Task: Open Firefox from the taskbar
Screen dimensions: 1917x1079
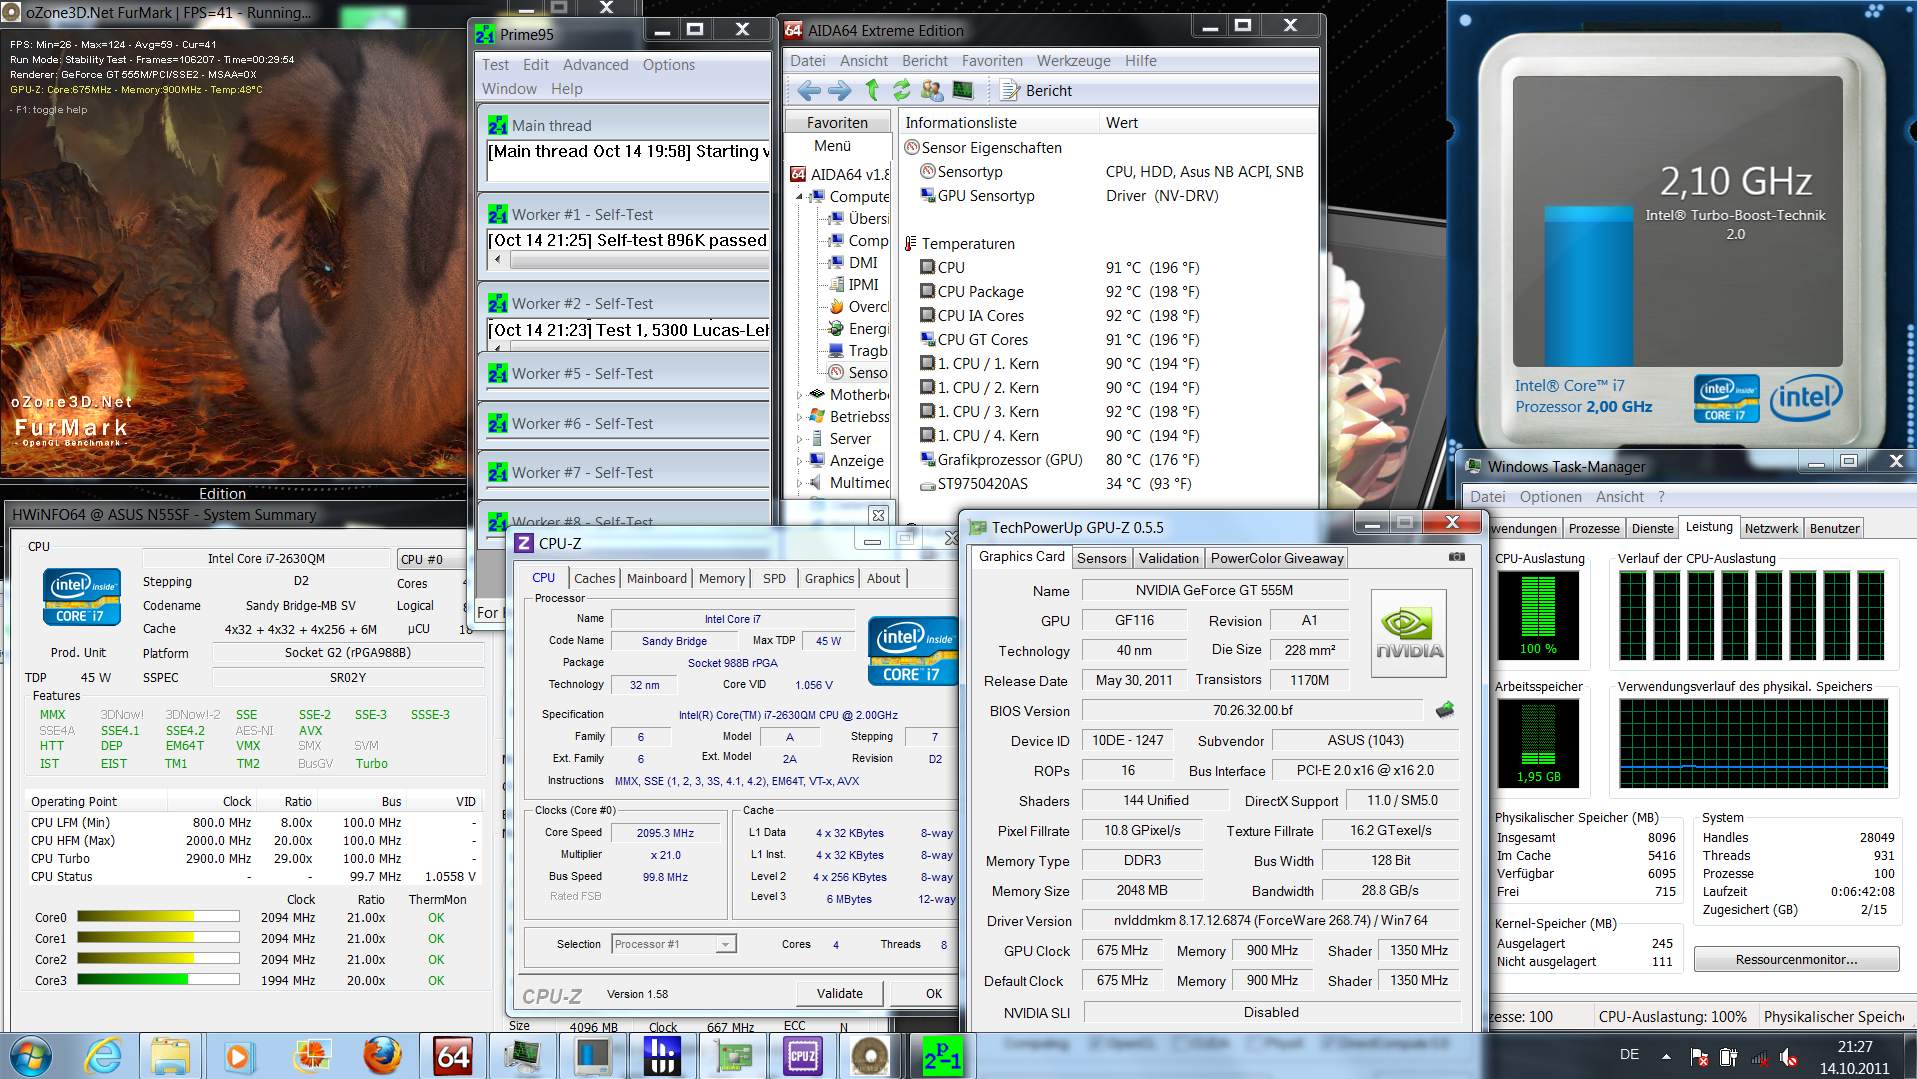Action: [x=382, y=1055]
